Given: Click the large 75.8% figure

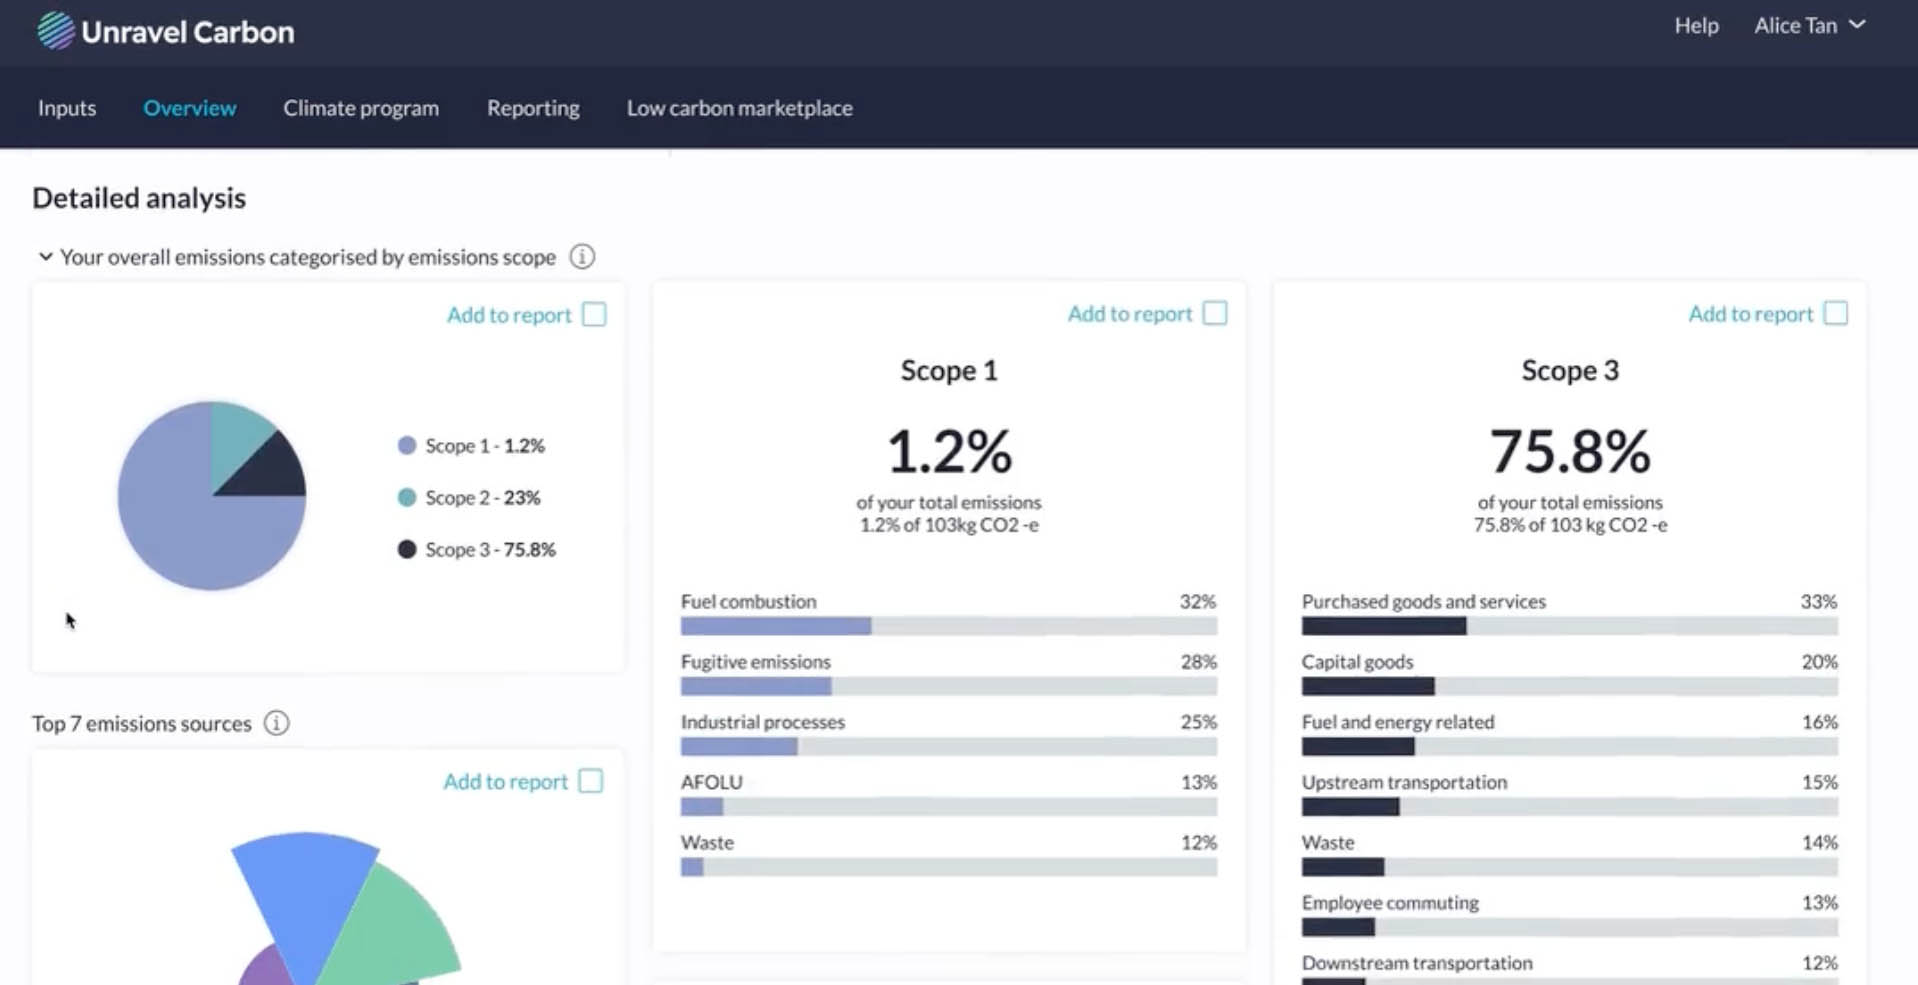Looking at the screenshot, I should (1570, 451).
